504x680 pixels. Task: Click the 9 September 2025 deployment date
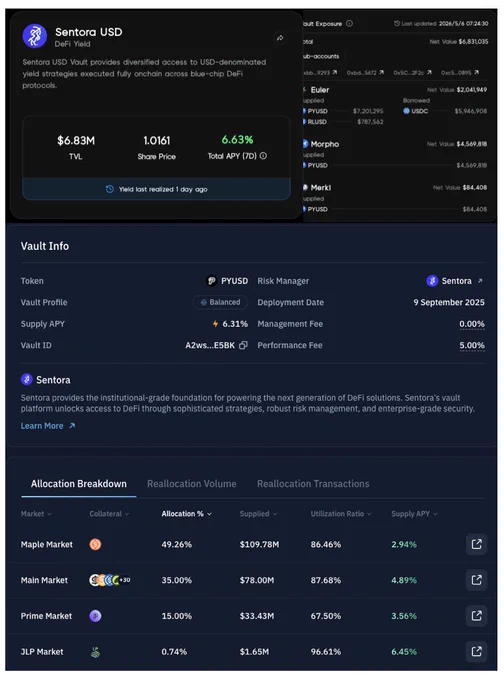[x=449, y=302]
